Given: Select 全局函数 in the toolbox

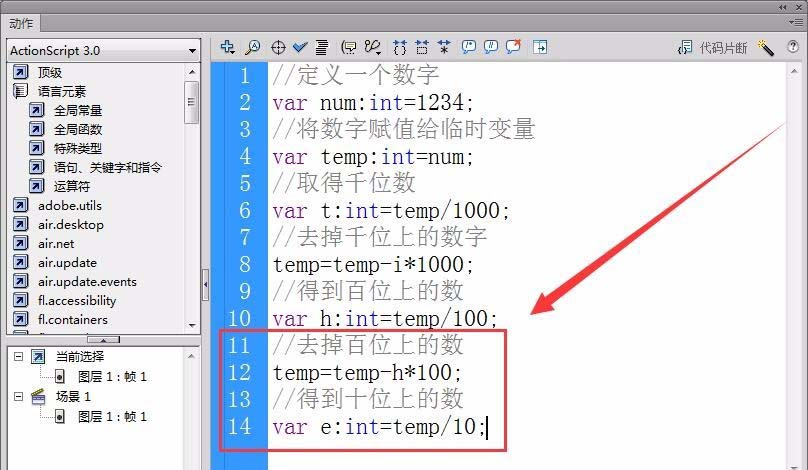Looking at the screenshot, I should [78, 129].
